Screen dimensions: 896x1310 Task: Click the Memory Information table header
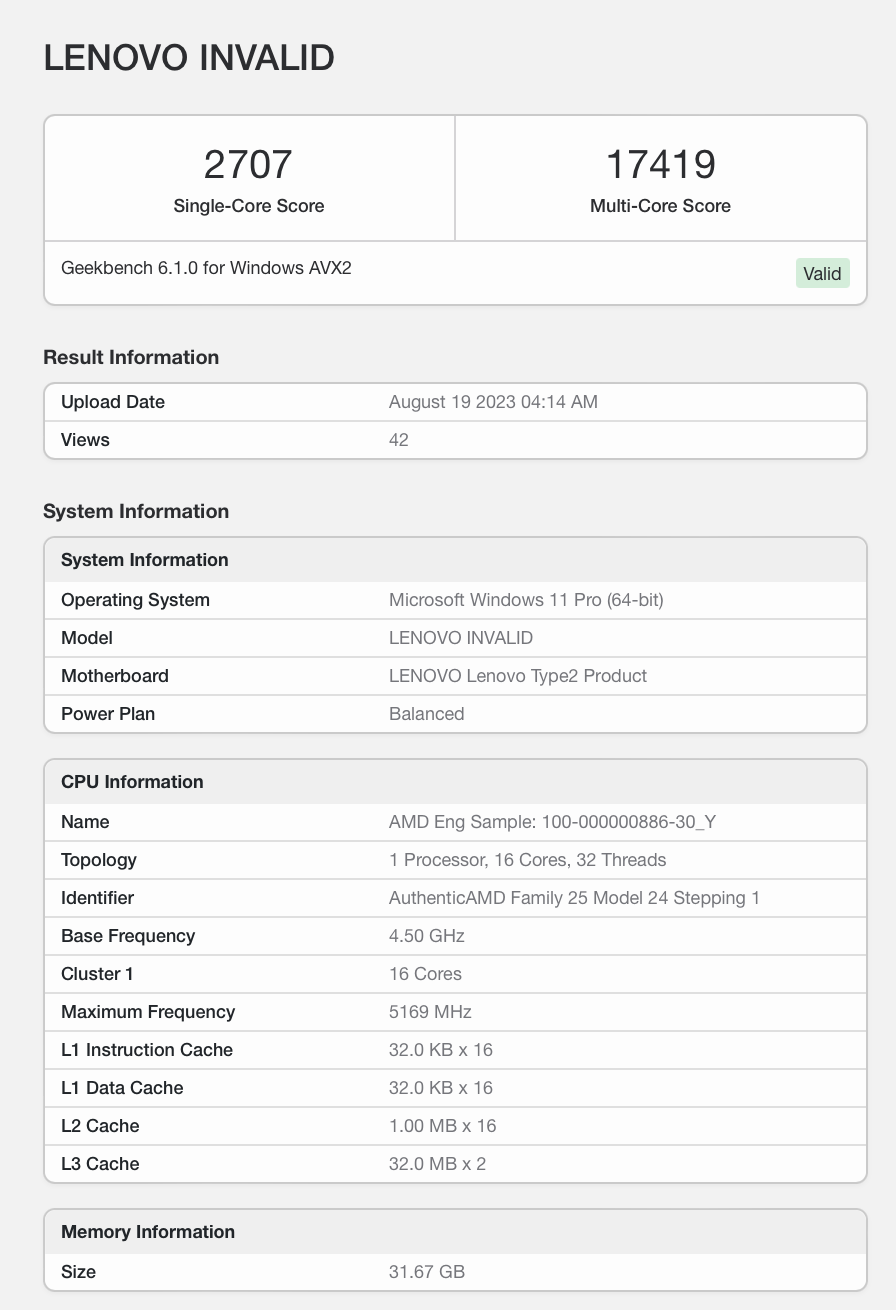click(x=148, y=1232)
